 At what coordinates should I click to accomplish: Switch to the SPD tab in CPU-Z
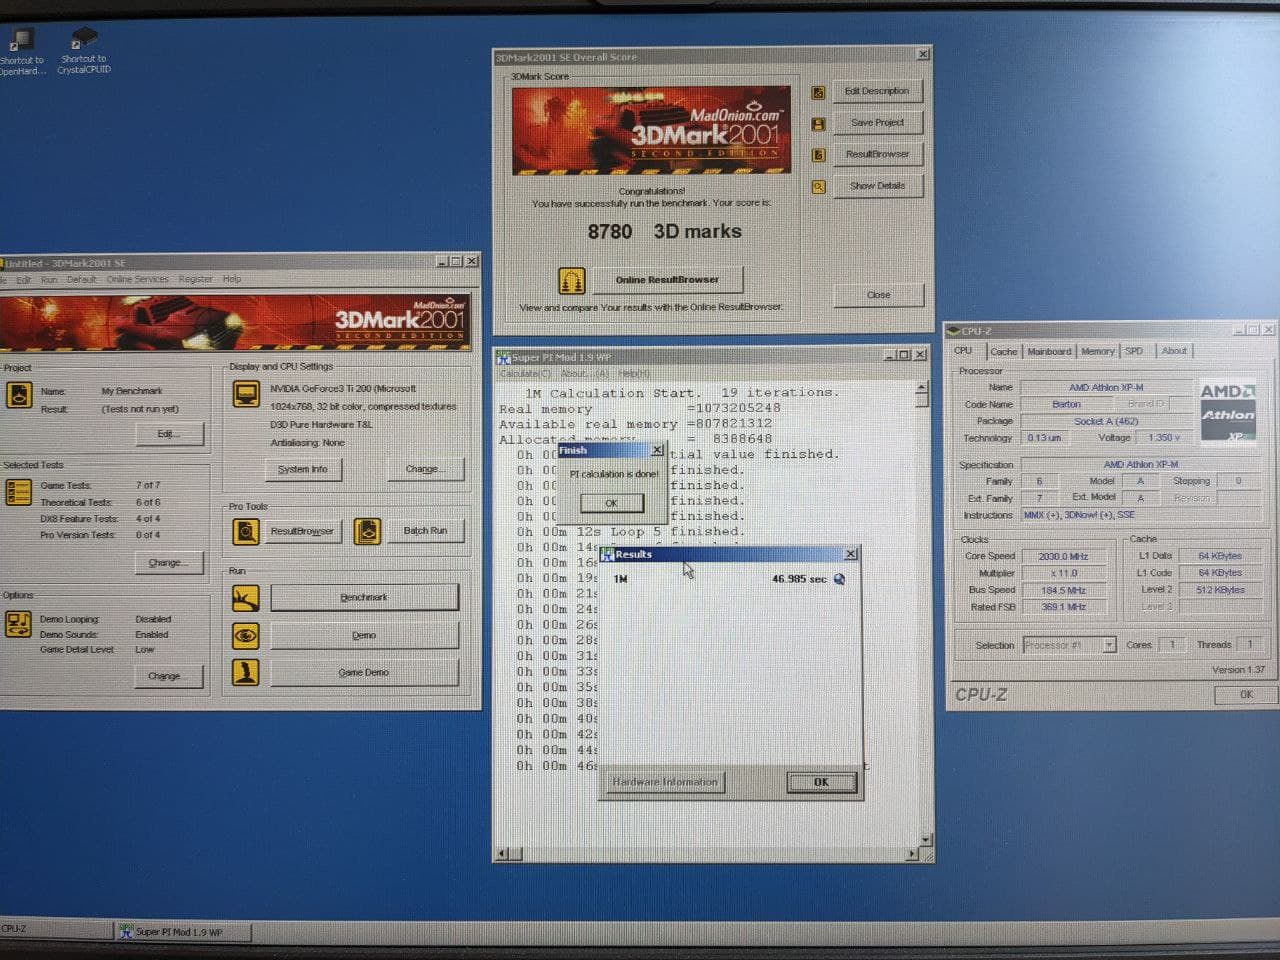click(1134, 352)
